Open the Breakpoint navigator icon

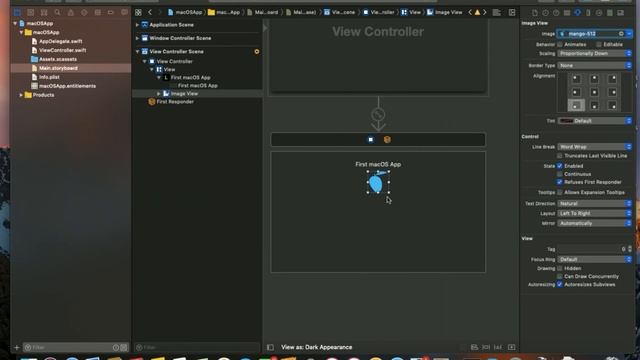[x=111, y=13]
